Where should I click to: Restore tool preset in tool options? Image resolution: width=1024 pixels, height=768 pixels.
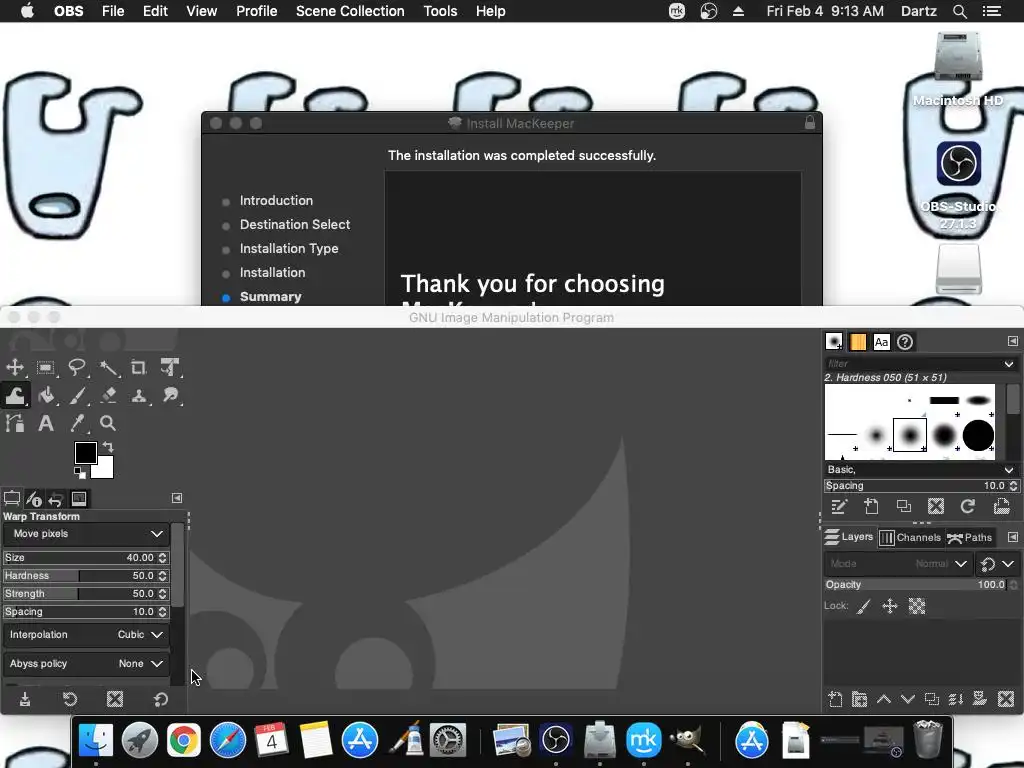pos(70,699)
